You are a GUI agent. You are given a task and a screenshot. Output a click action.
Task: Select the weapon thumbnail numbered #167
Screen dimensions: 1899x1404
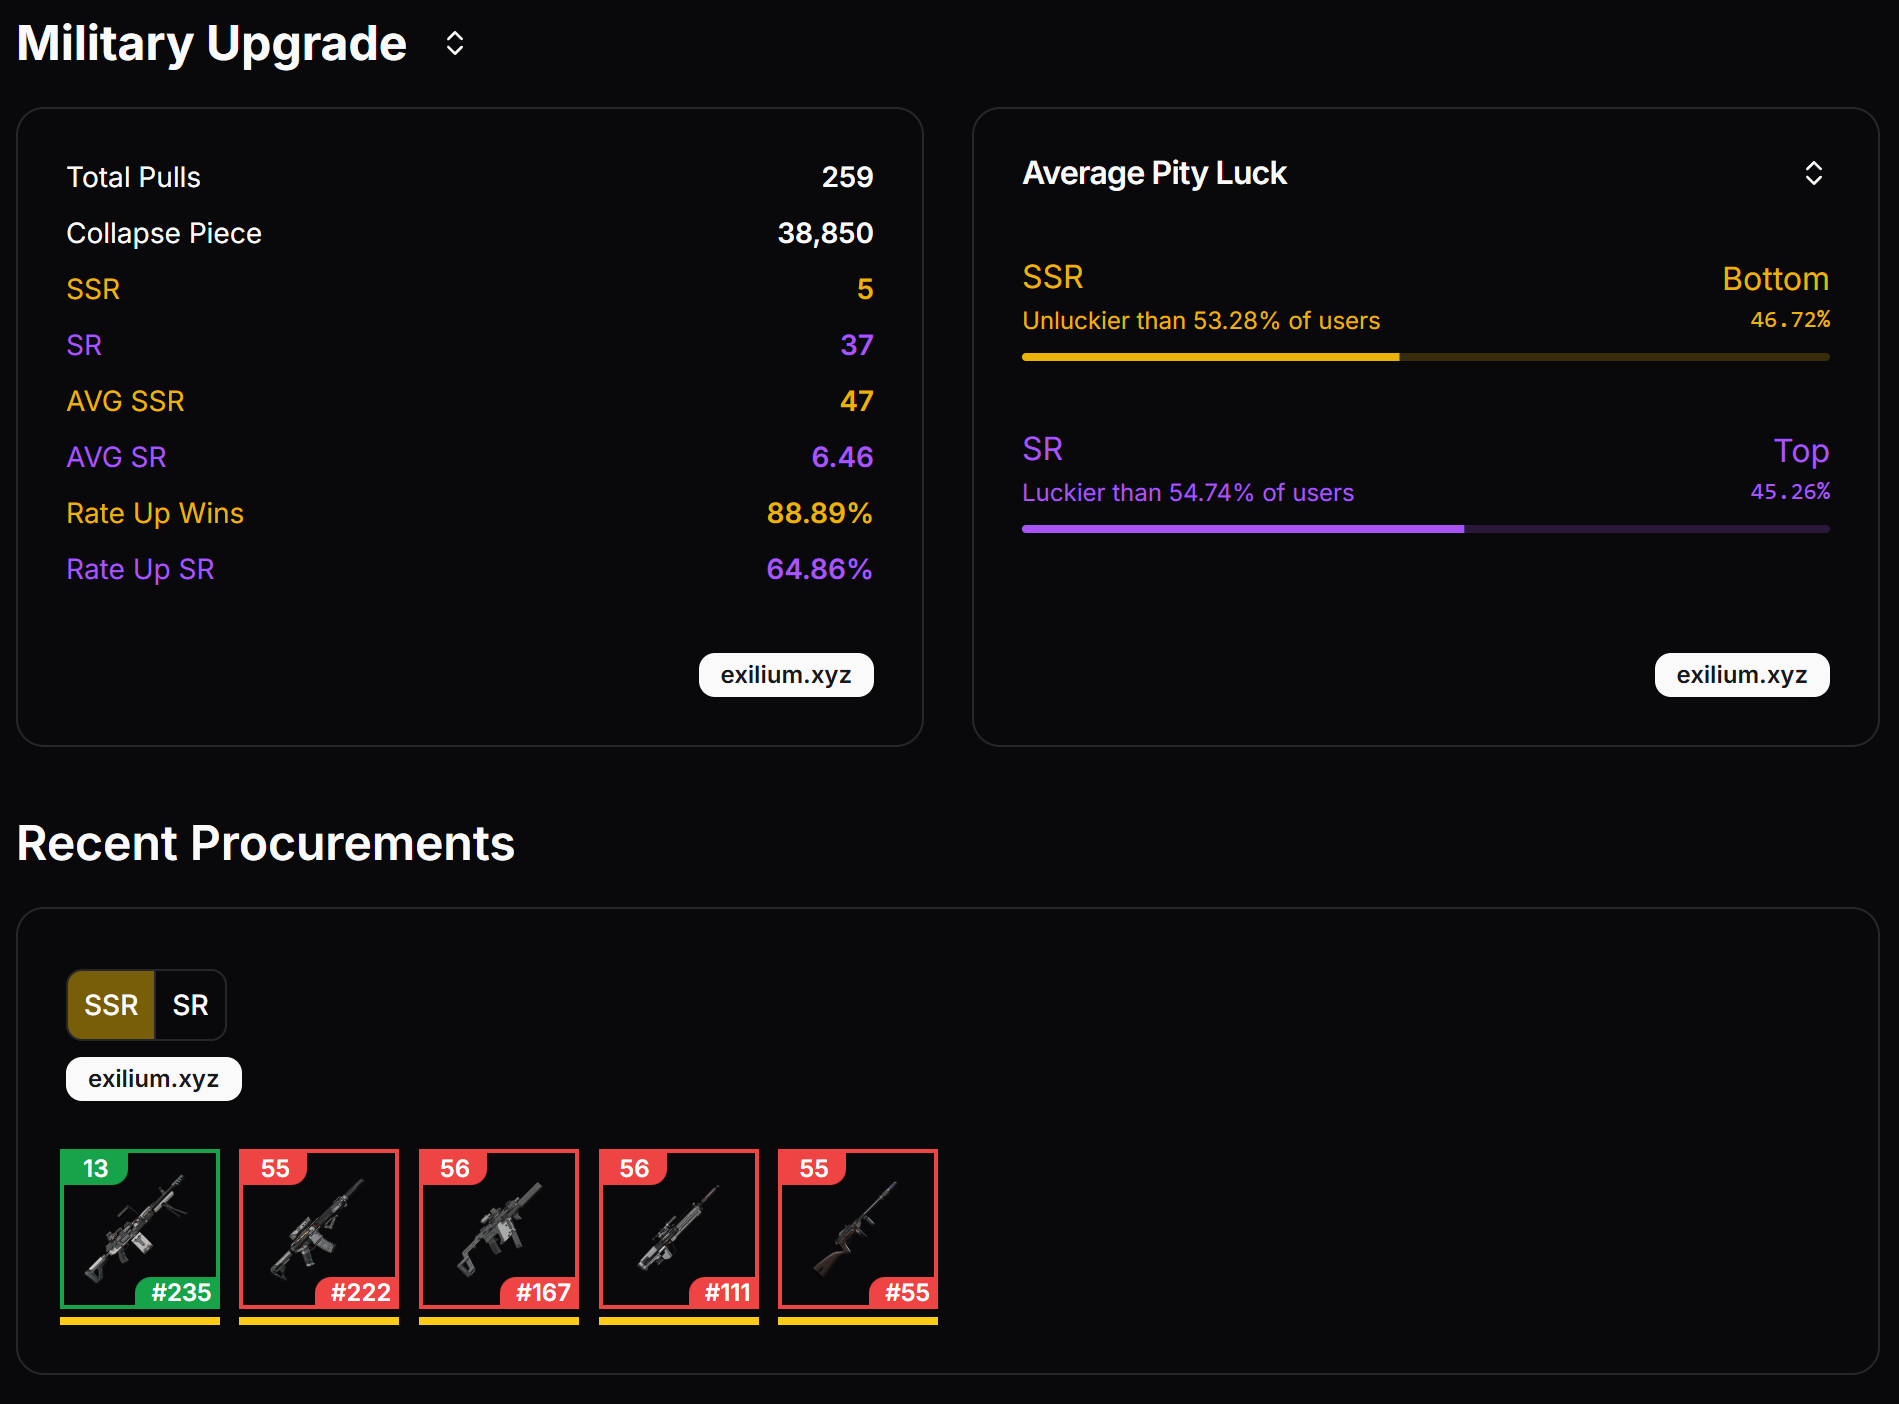tap(499, 1229)
